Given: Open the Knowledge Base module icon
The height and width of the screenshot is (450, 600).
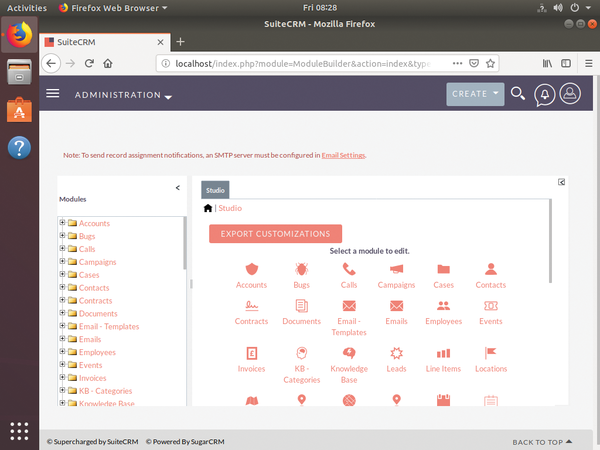Looking at the screenshot, I should [x=349, y=353].
